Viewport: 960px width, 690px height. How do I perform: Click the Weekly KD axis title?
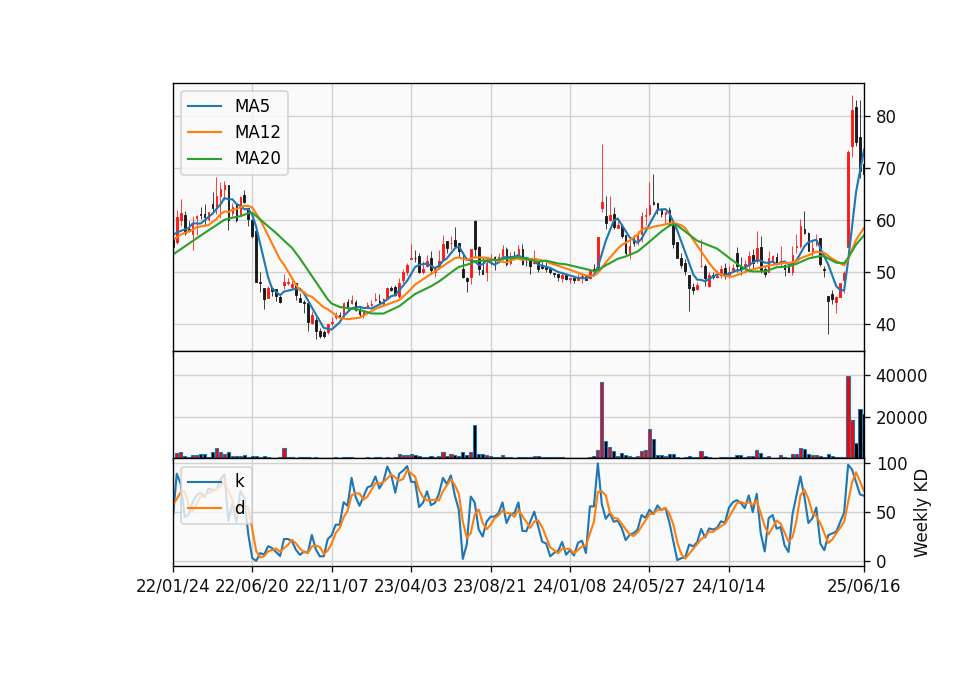tap(921, 513)
